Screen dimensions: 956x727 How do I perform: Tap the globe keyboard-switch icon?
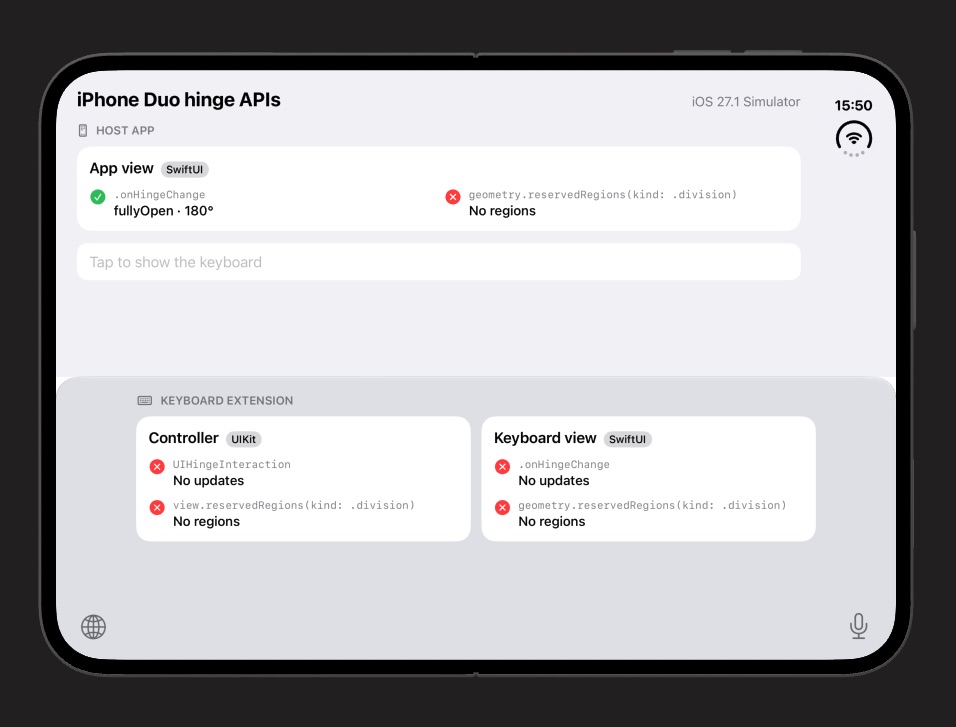tap(93, 626)
